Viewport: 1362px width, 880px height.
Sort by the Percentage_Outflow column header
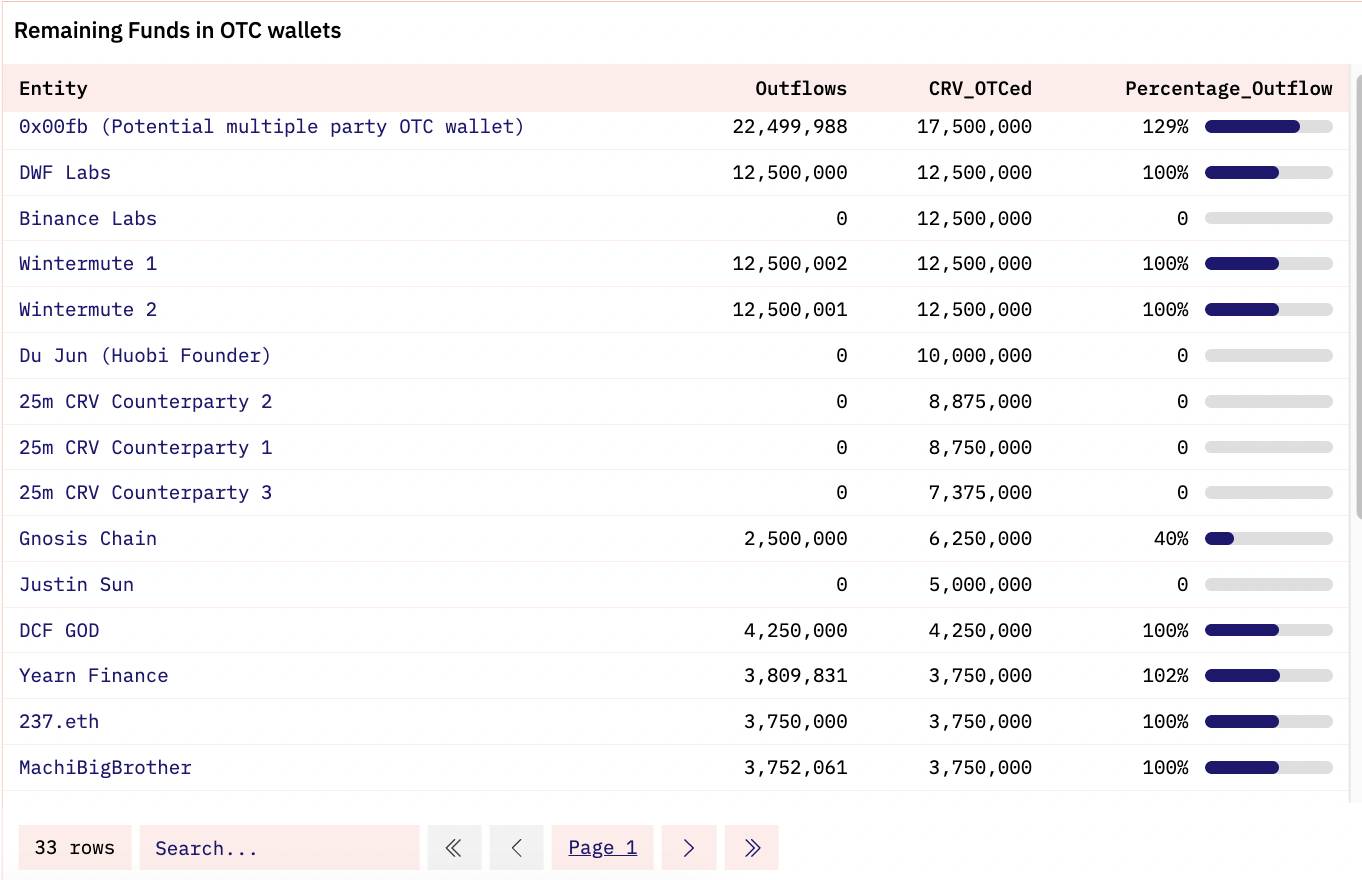tap(1229, 88)
